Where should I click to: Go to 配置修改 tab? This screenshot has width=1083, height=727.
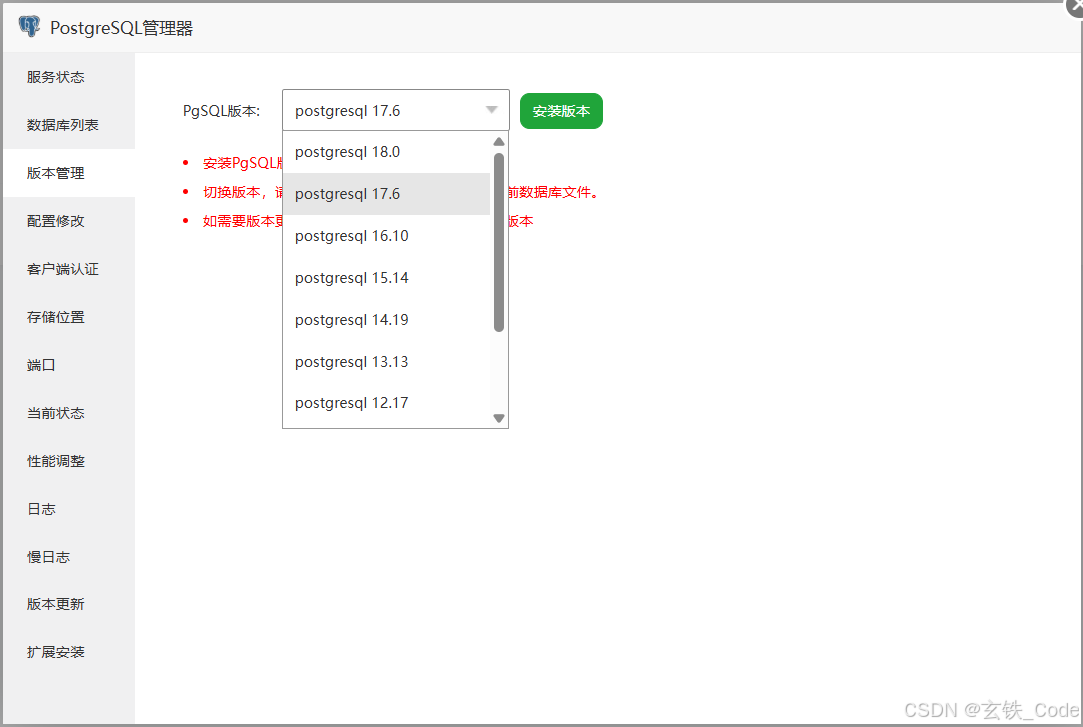click(68, 221)
